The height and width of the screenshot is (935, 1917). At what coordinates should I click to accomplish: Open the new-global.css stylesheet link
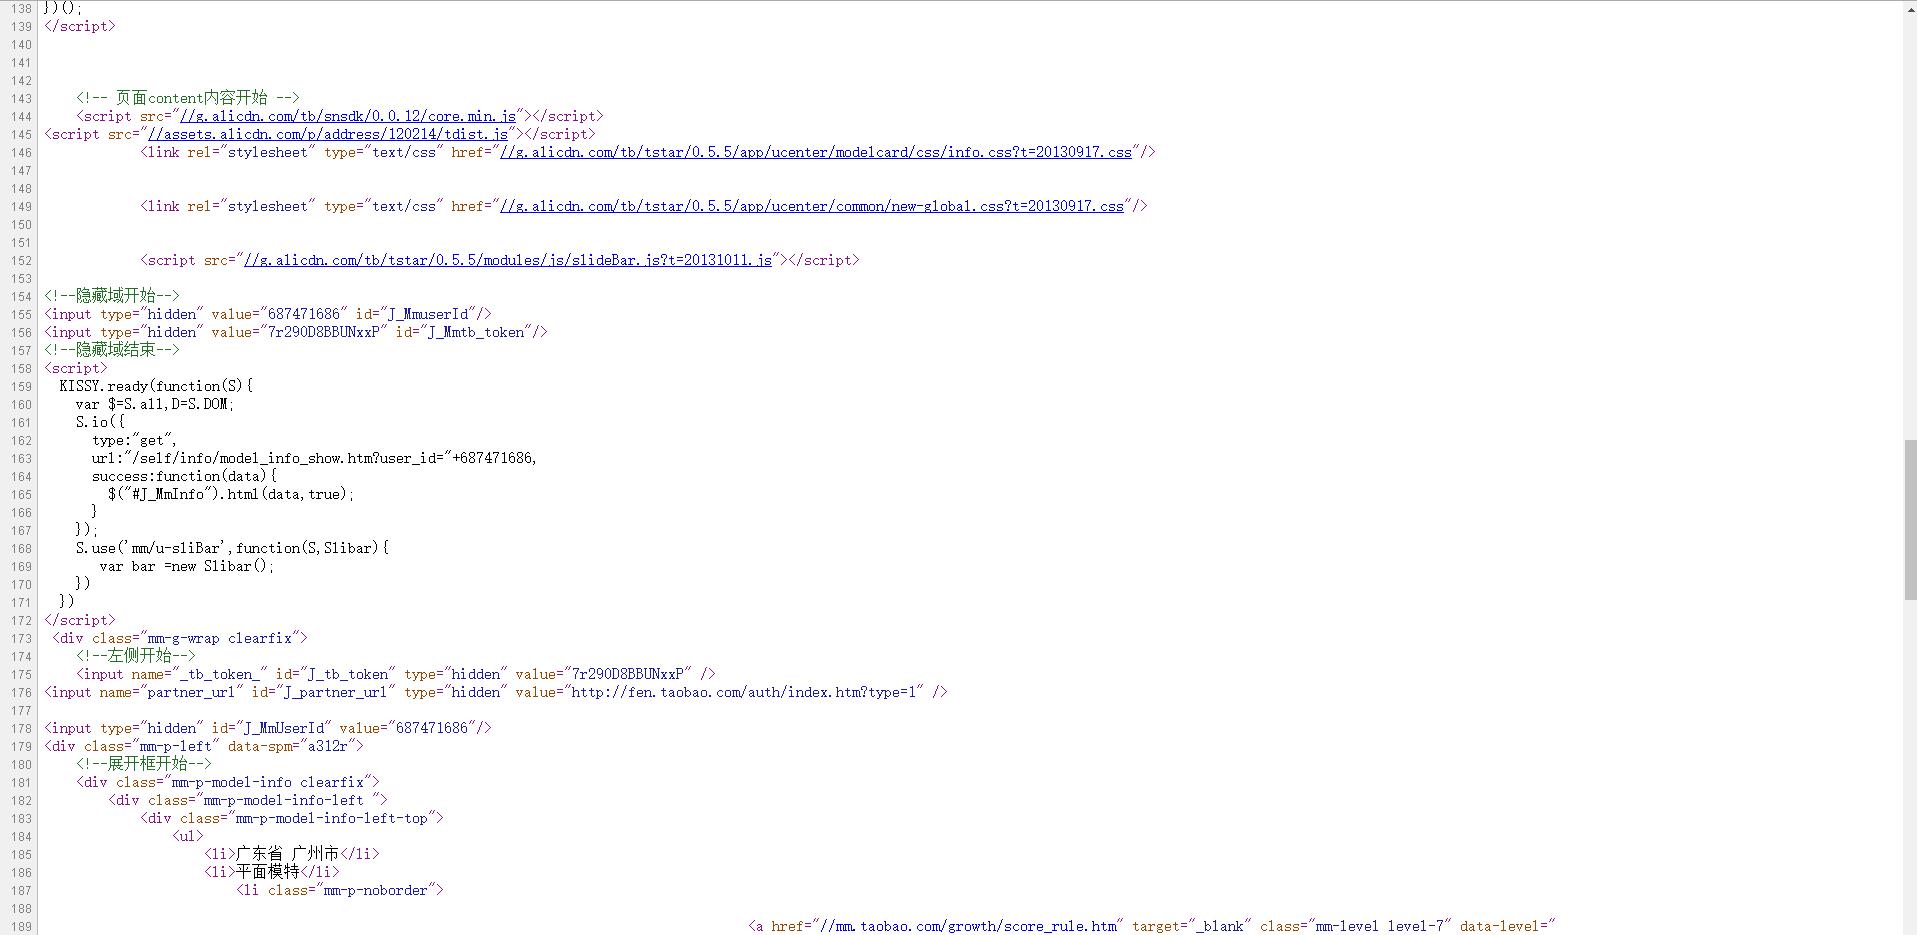click(811, 206)
